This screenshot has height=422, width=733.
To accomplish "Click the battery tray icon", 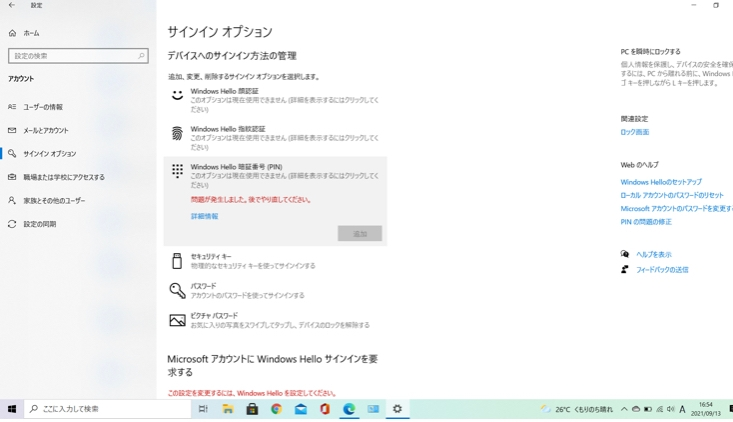I will coord(647,409).
